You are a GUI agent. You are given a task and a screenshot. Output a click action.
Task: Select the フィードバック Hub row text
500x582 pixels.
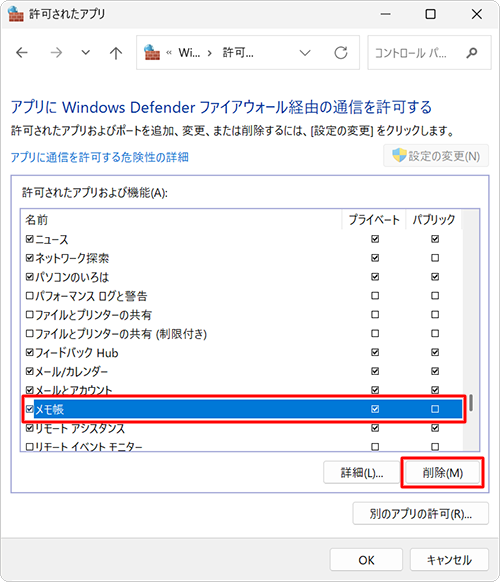click(x=76, y=353)
